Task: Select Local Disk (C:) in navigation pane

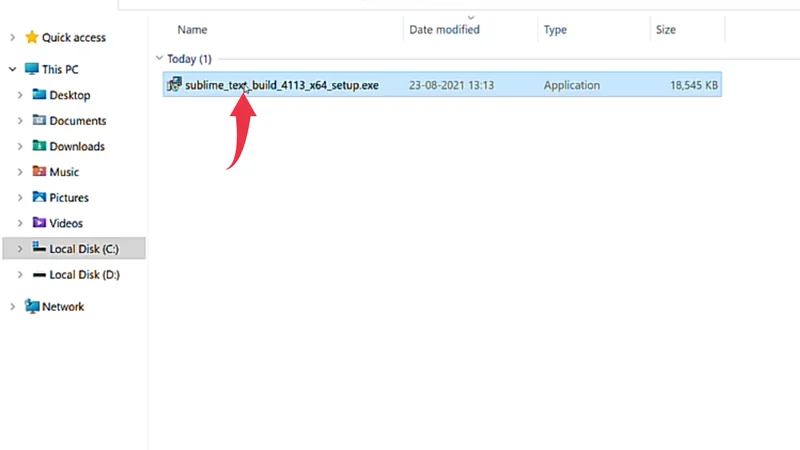Action: point(84,248)
